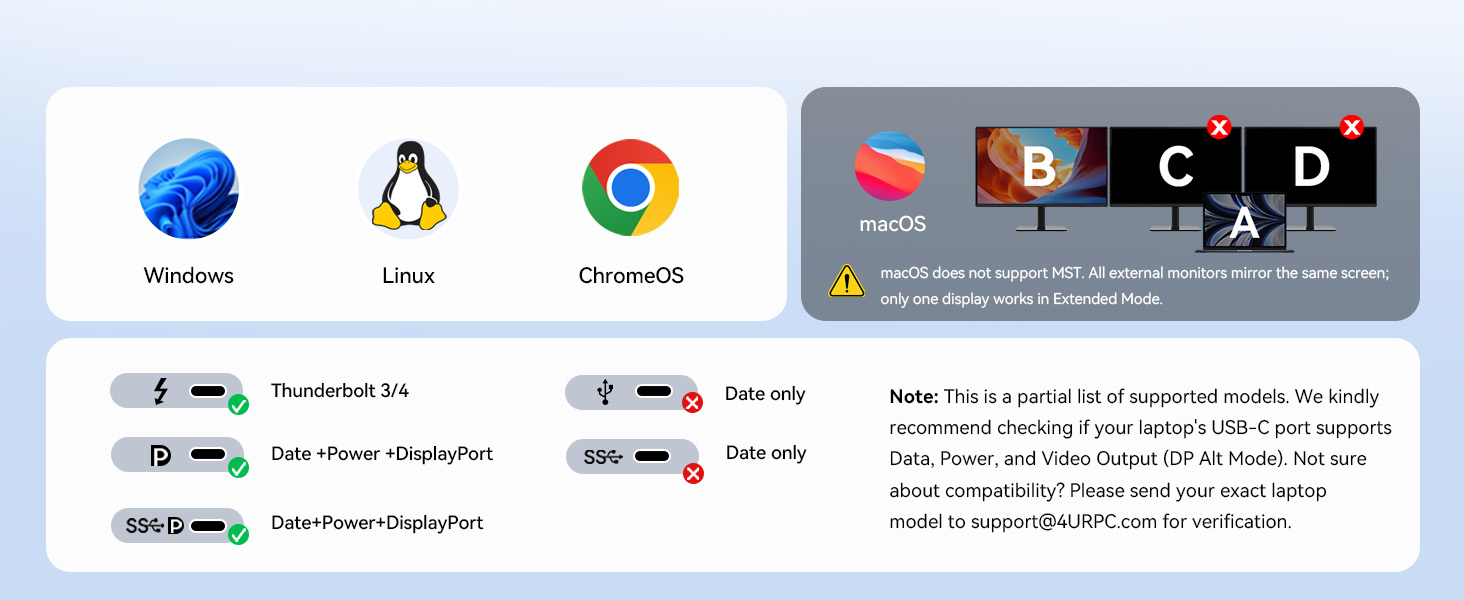Screen dimensions: 1464x600
Task: Select the Thunderbolt lightning port icon
Action: [x=176, y=391]
